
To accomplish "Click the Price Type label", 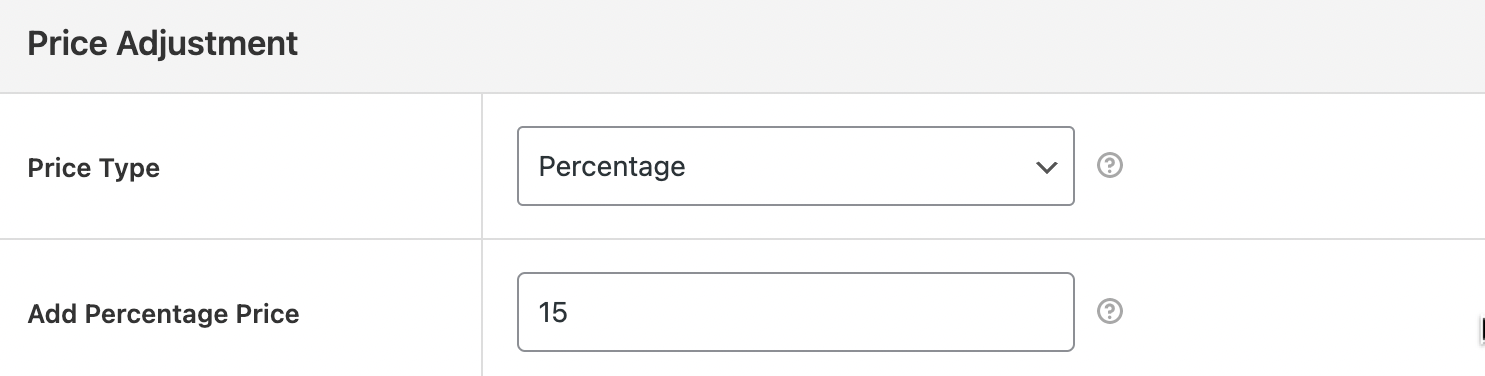I will coord(94,168).
